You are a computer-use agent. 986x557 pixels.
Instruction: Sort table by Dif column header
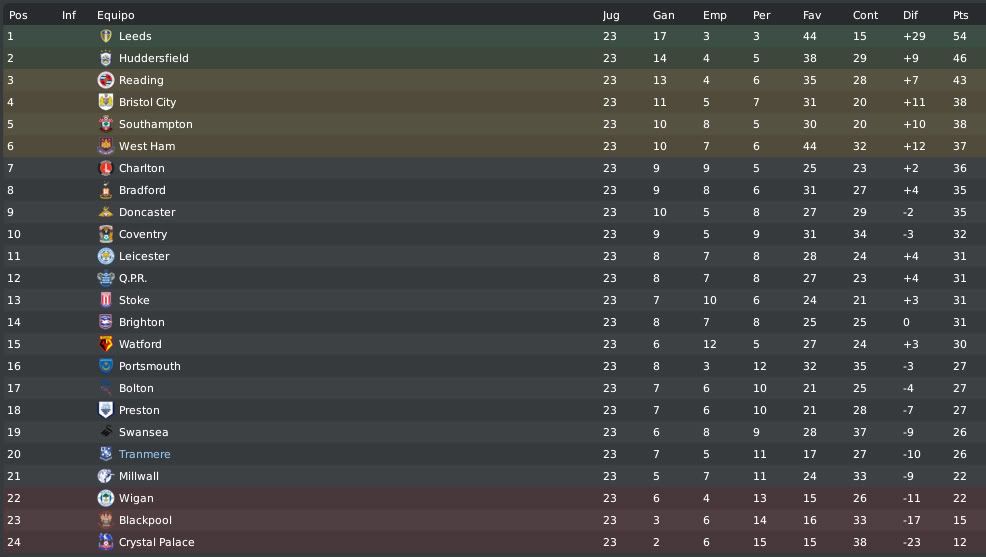(x=910, y=15)
